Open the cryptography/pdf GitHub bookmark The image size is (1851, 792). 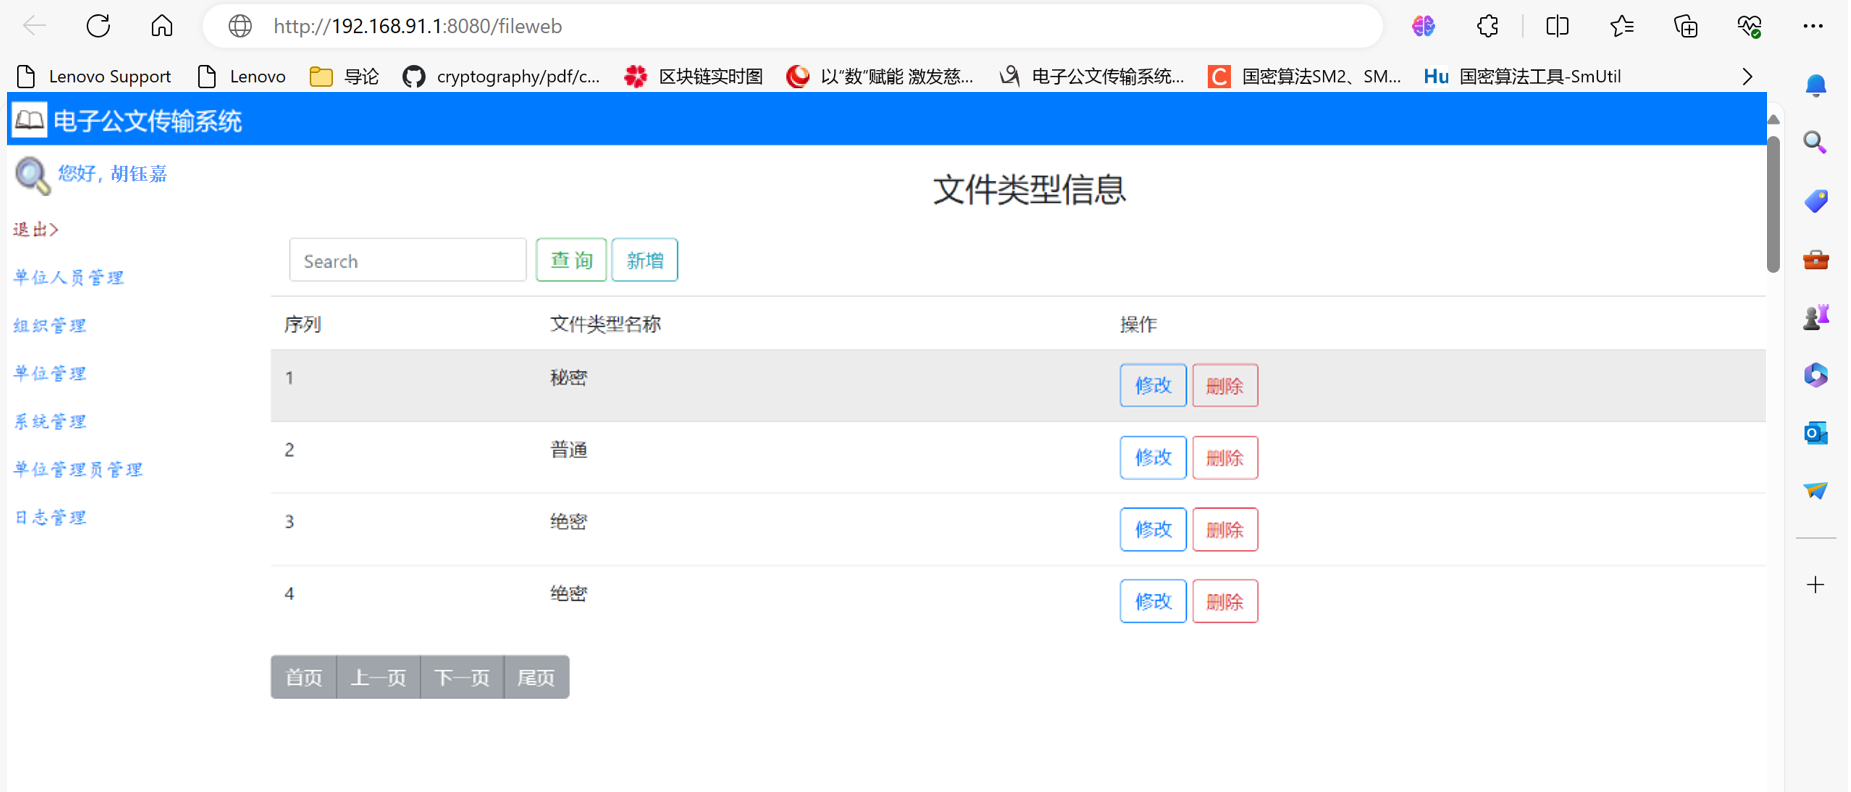click(x=501, y=76)
